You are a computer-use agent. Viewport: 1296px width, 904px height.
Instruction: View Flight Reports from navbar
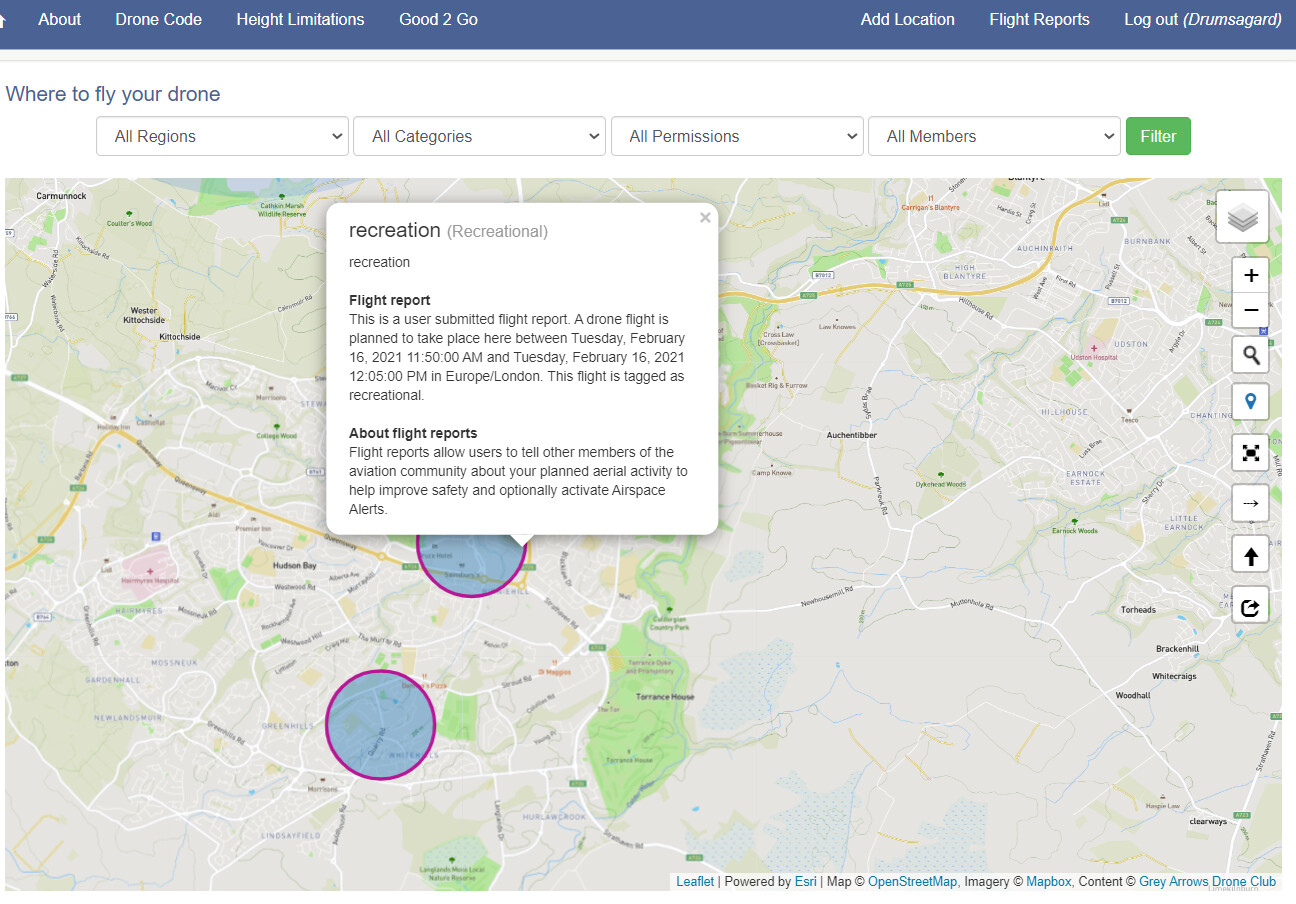pos(1039,19)
